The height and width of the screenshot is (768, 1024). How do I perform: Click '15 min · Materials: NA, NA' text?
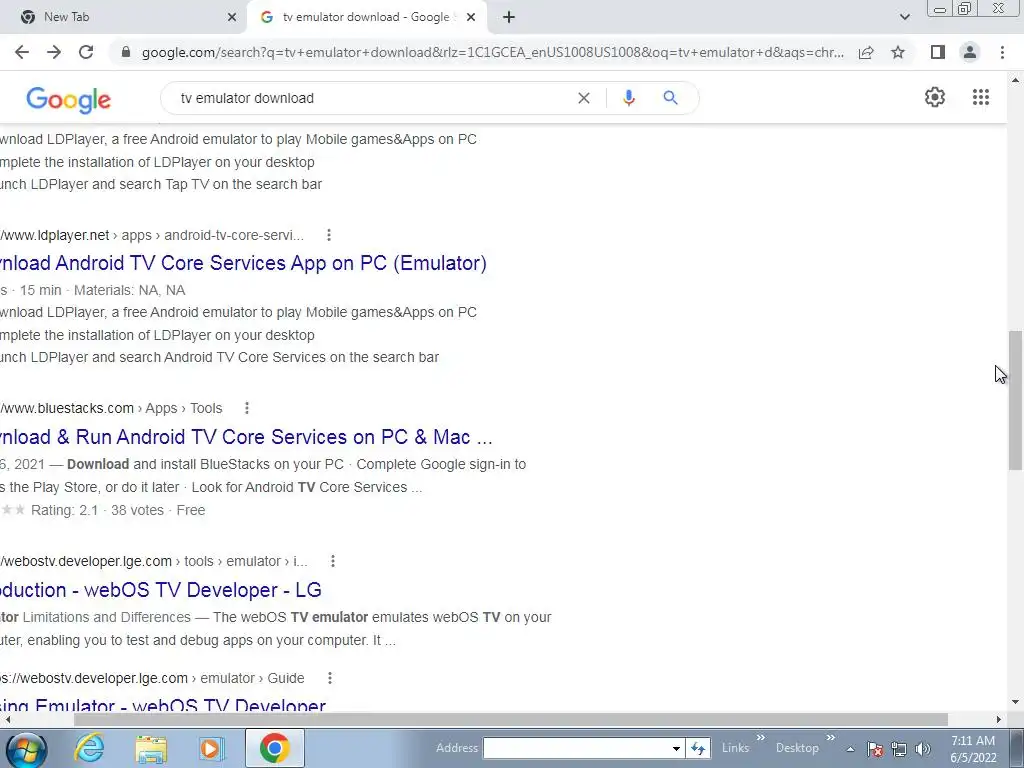pyautogui.click(x=103, y=290)
